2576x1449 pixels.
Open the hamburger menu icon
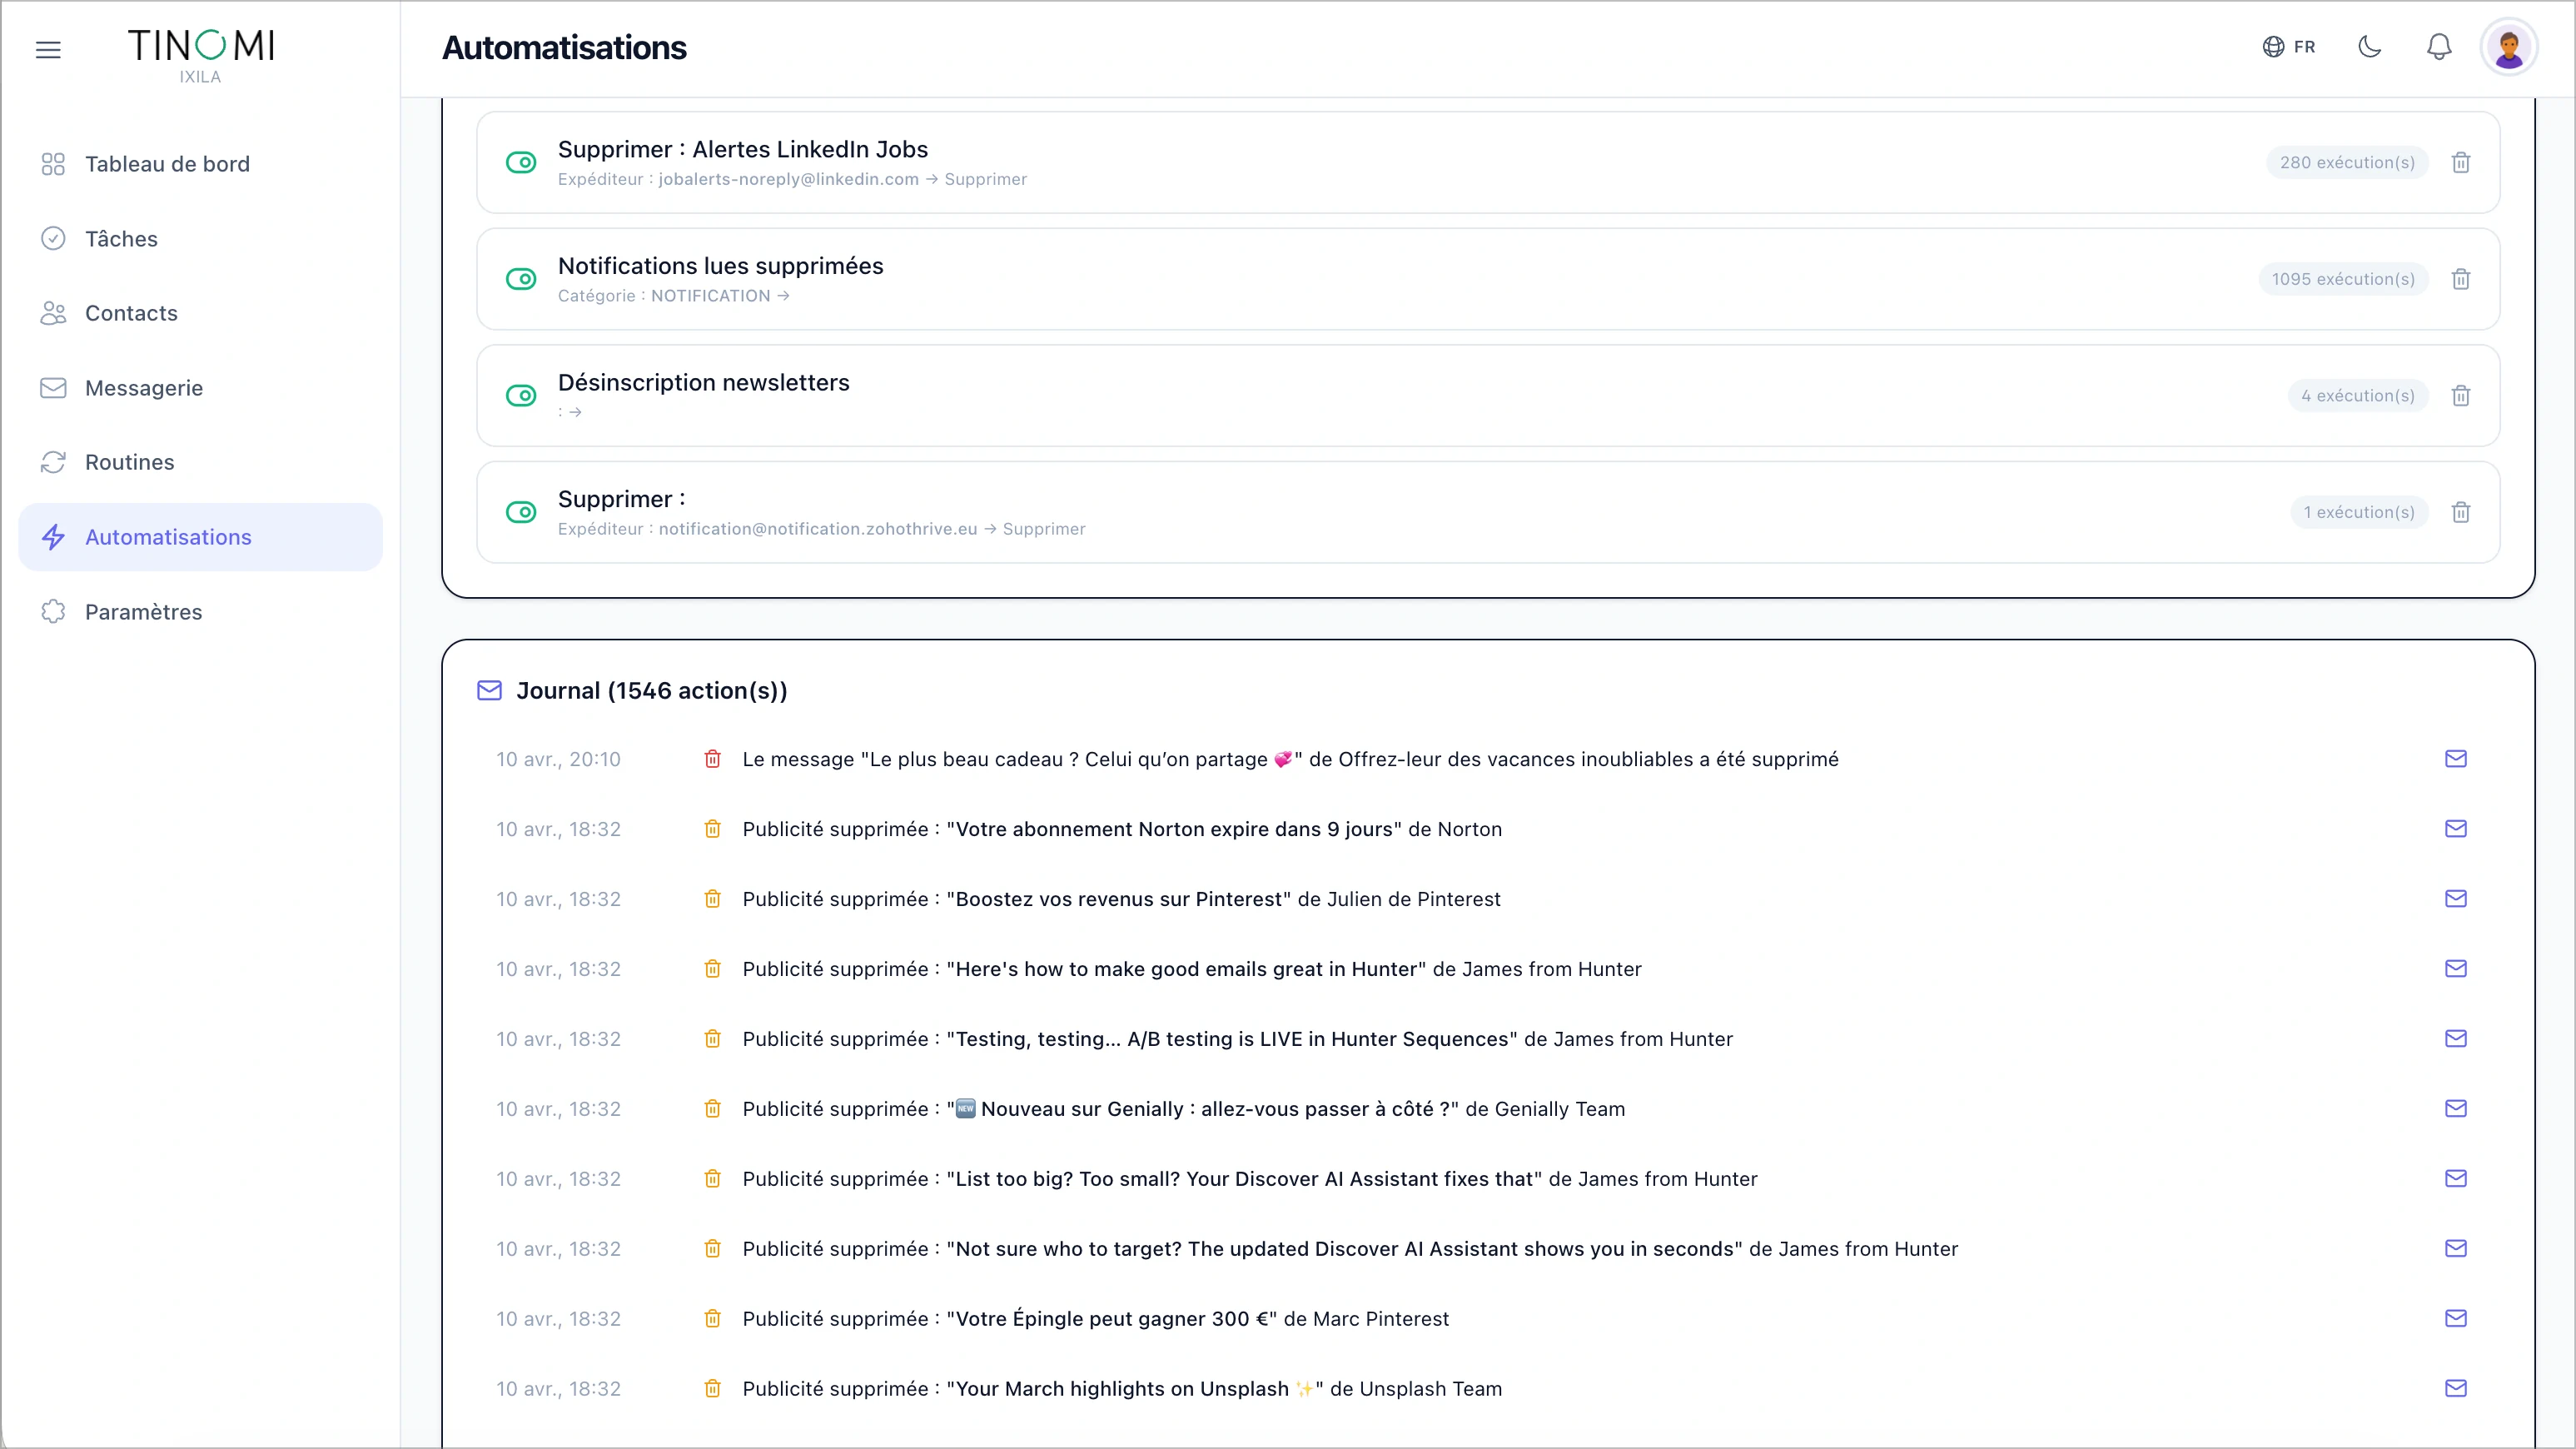coord(48,49)
